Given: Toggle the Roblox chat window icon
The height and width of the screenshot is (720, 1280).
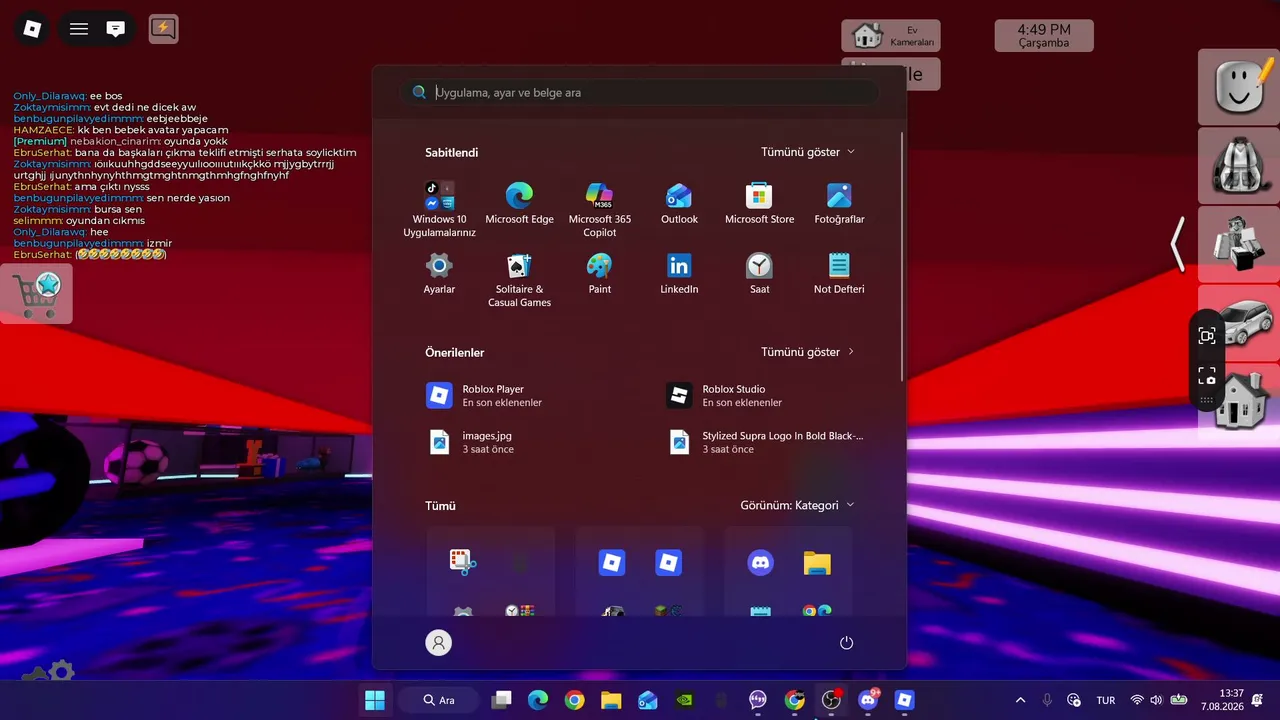Looking at the screenshot, I should point(116,29).
